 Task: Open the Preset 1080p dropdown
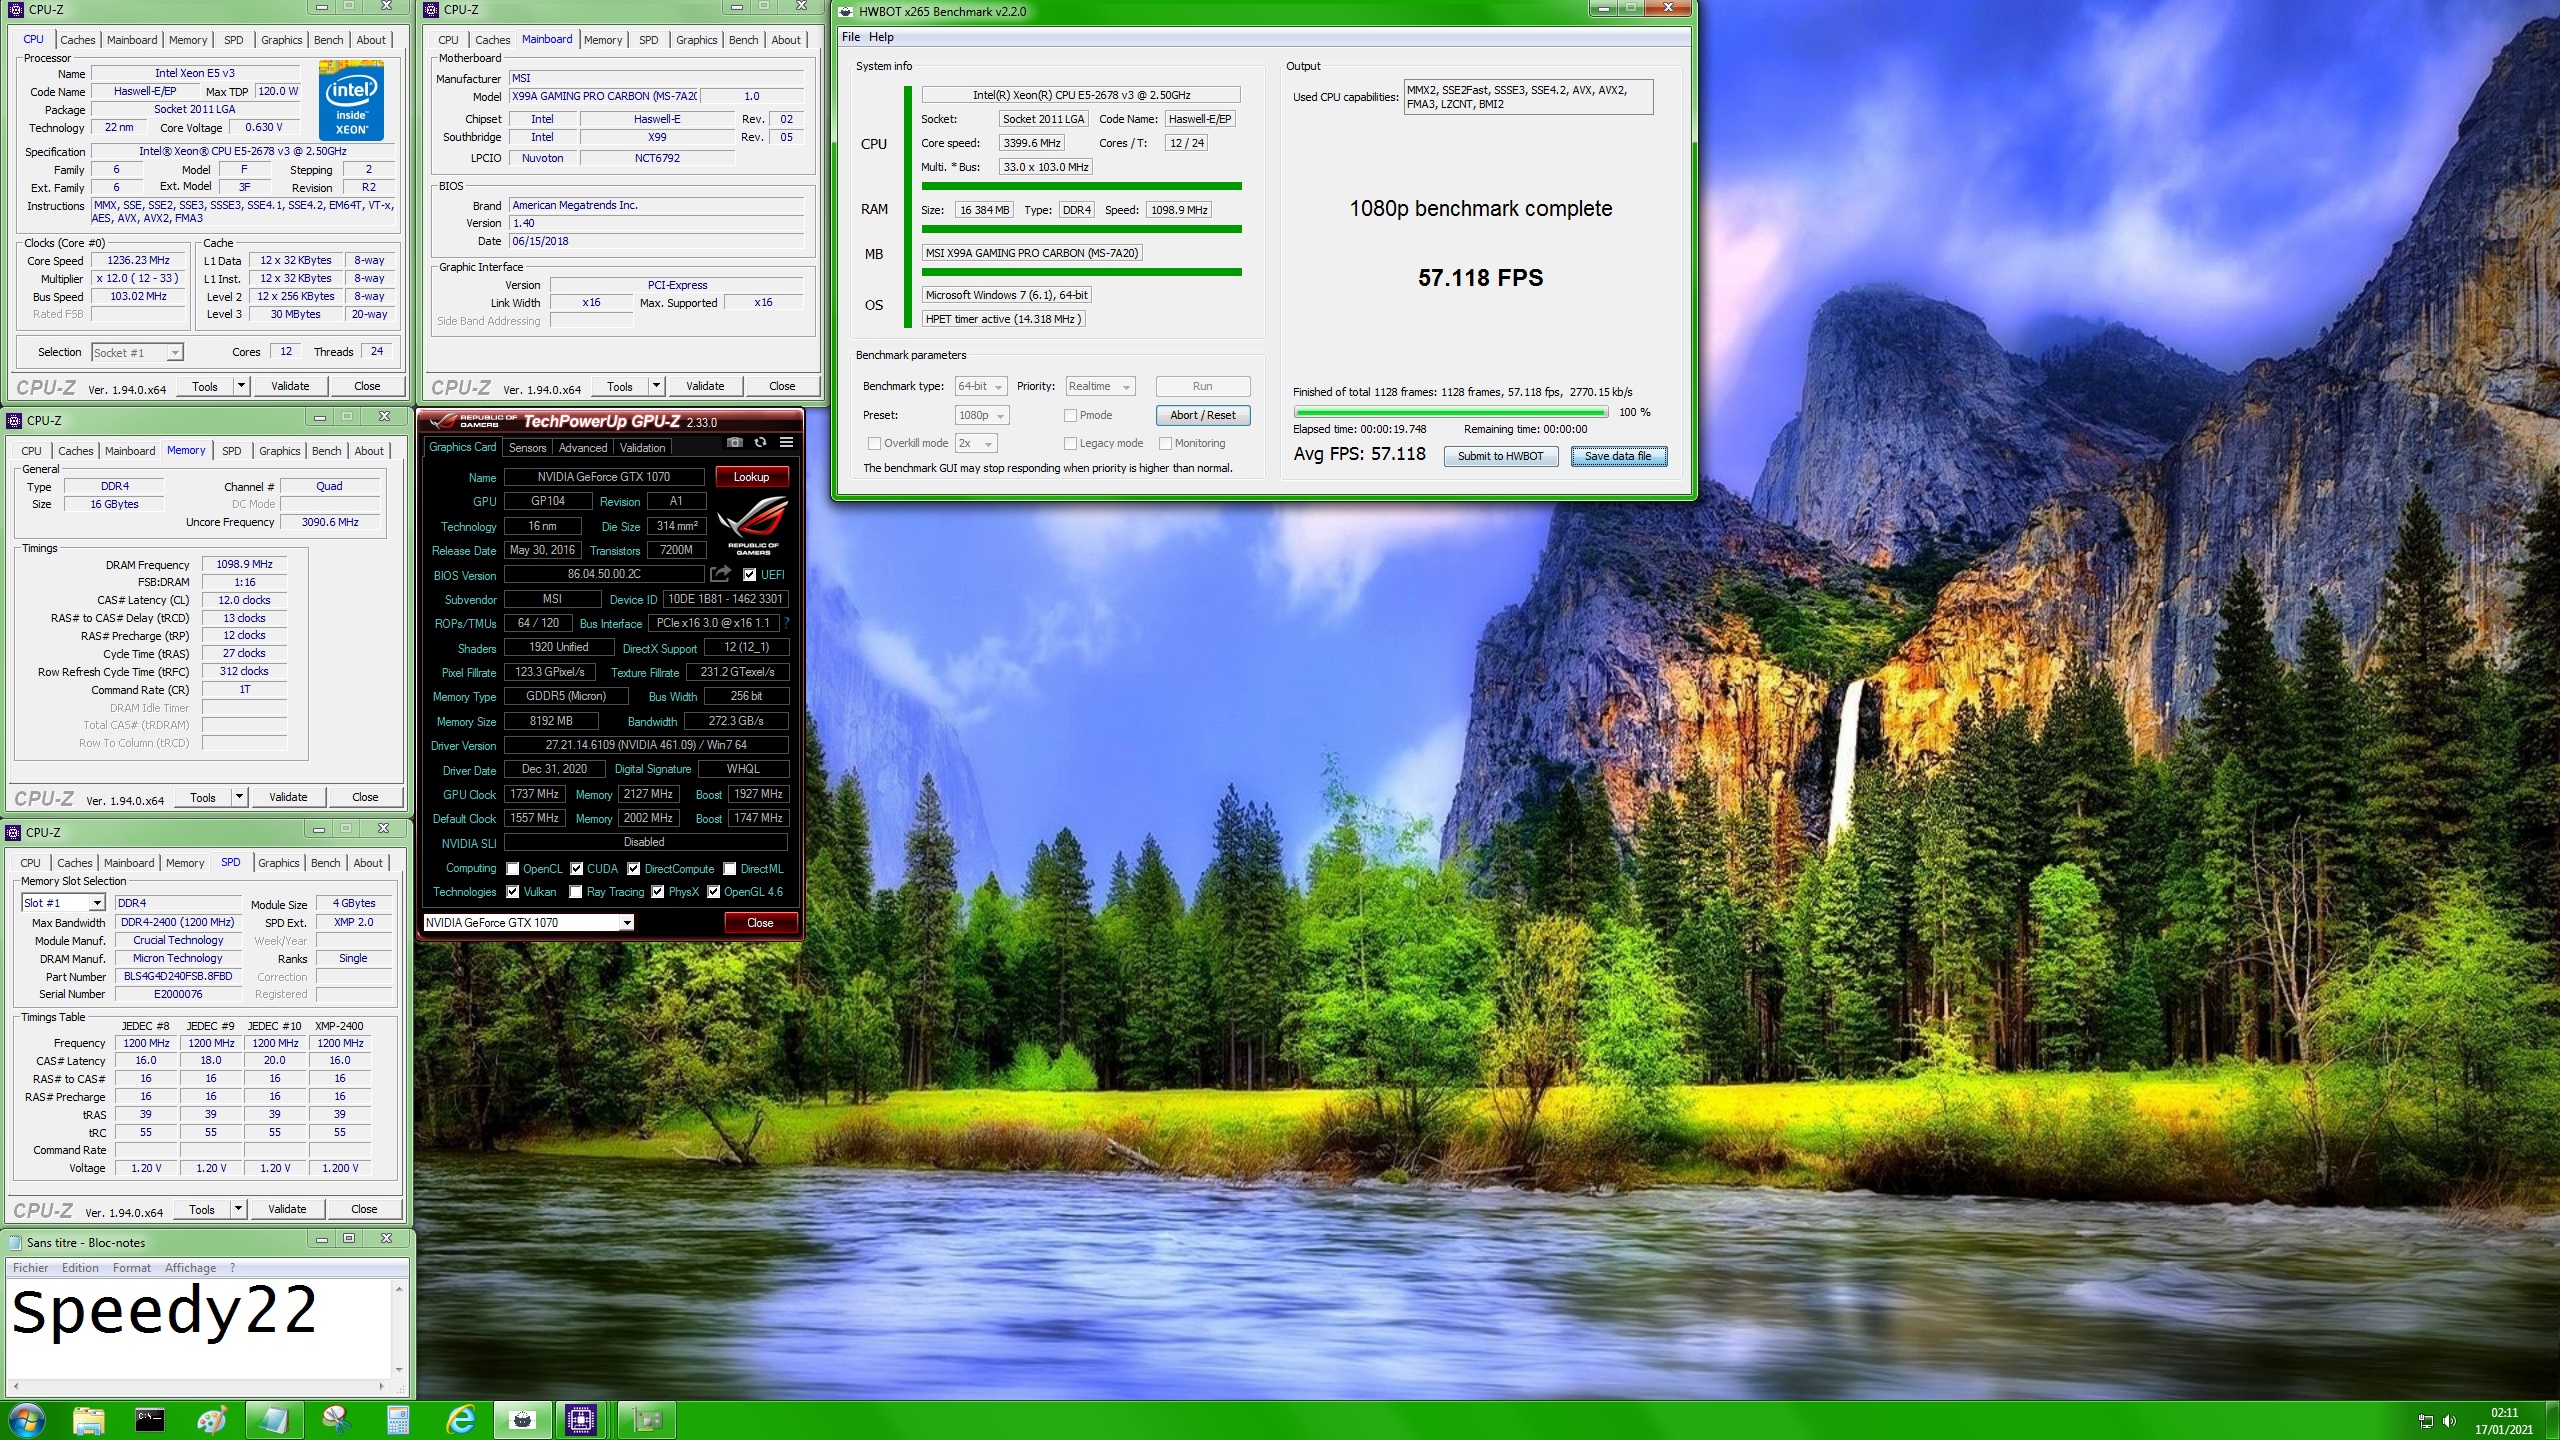pos(982,415)
